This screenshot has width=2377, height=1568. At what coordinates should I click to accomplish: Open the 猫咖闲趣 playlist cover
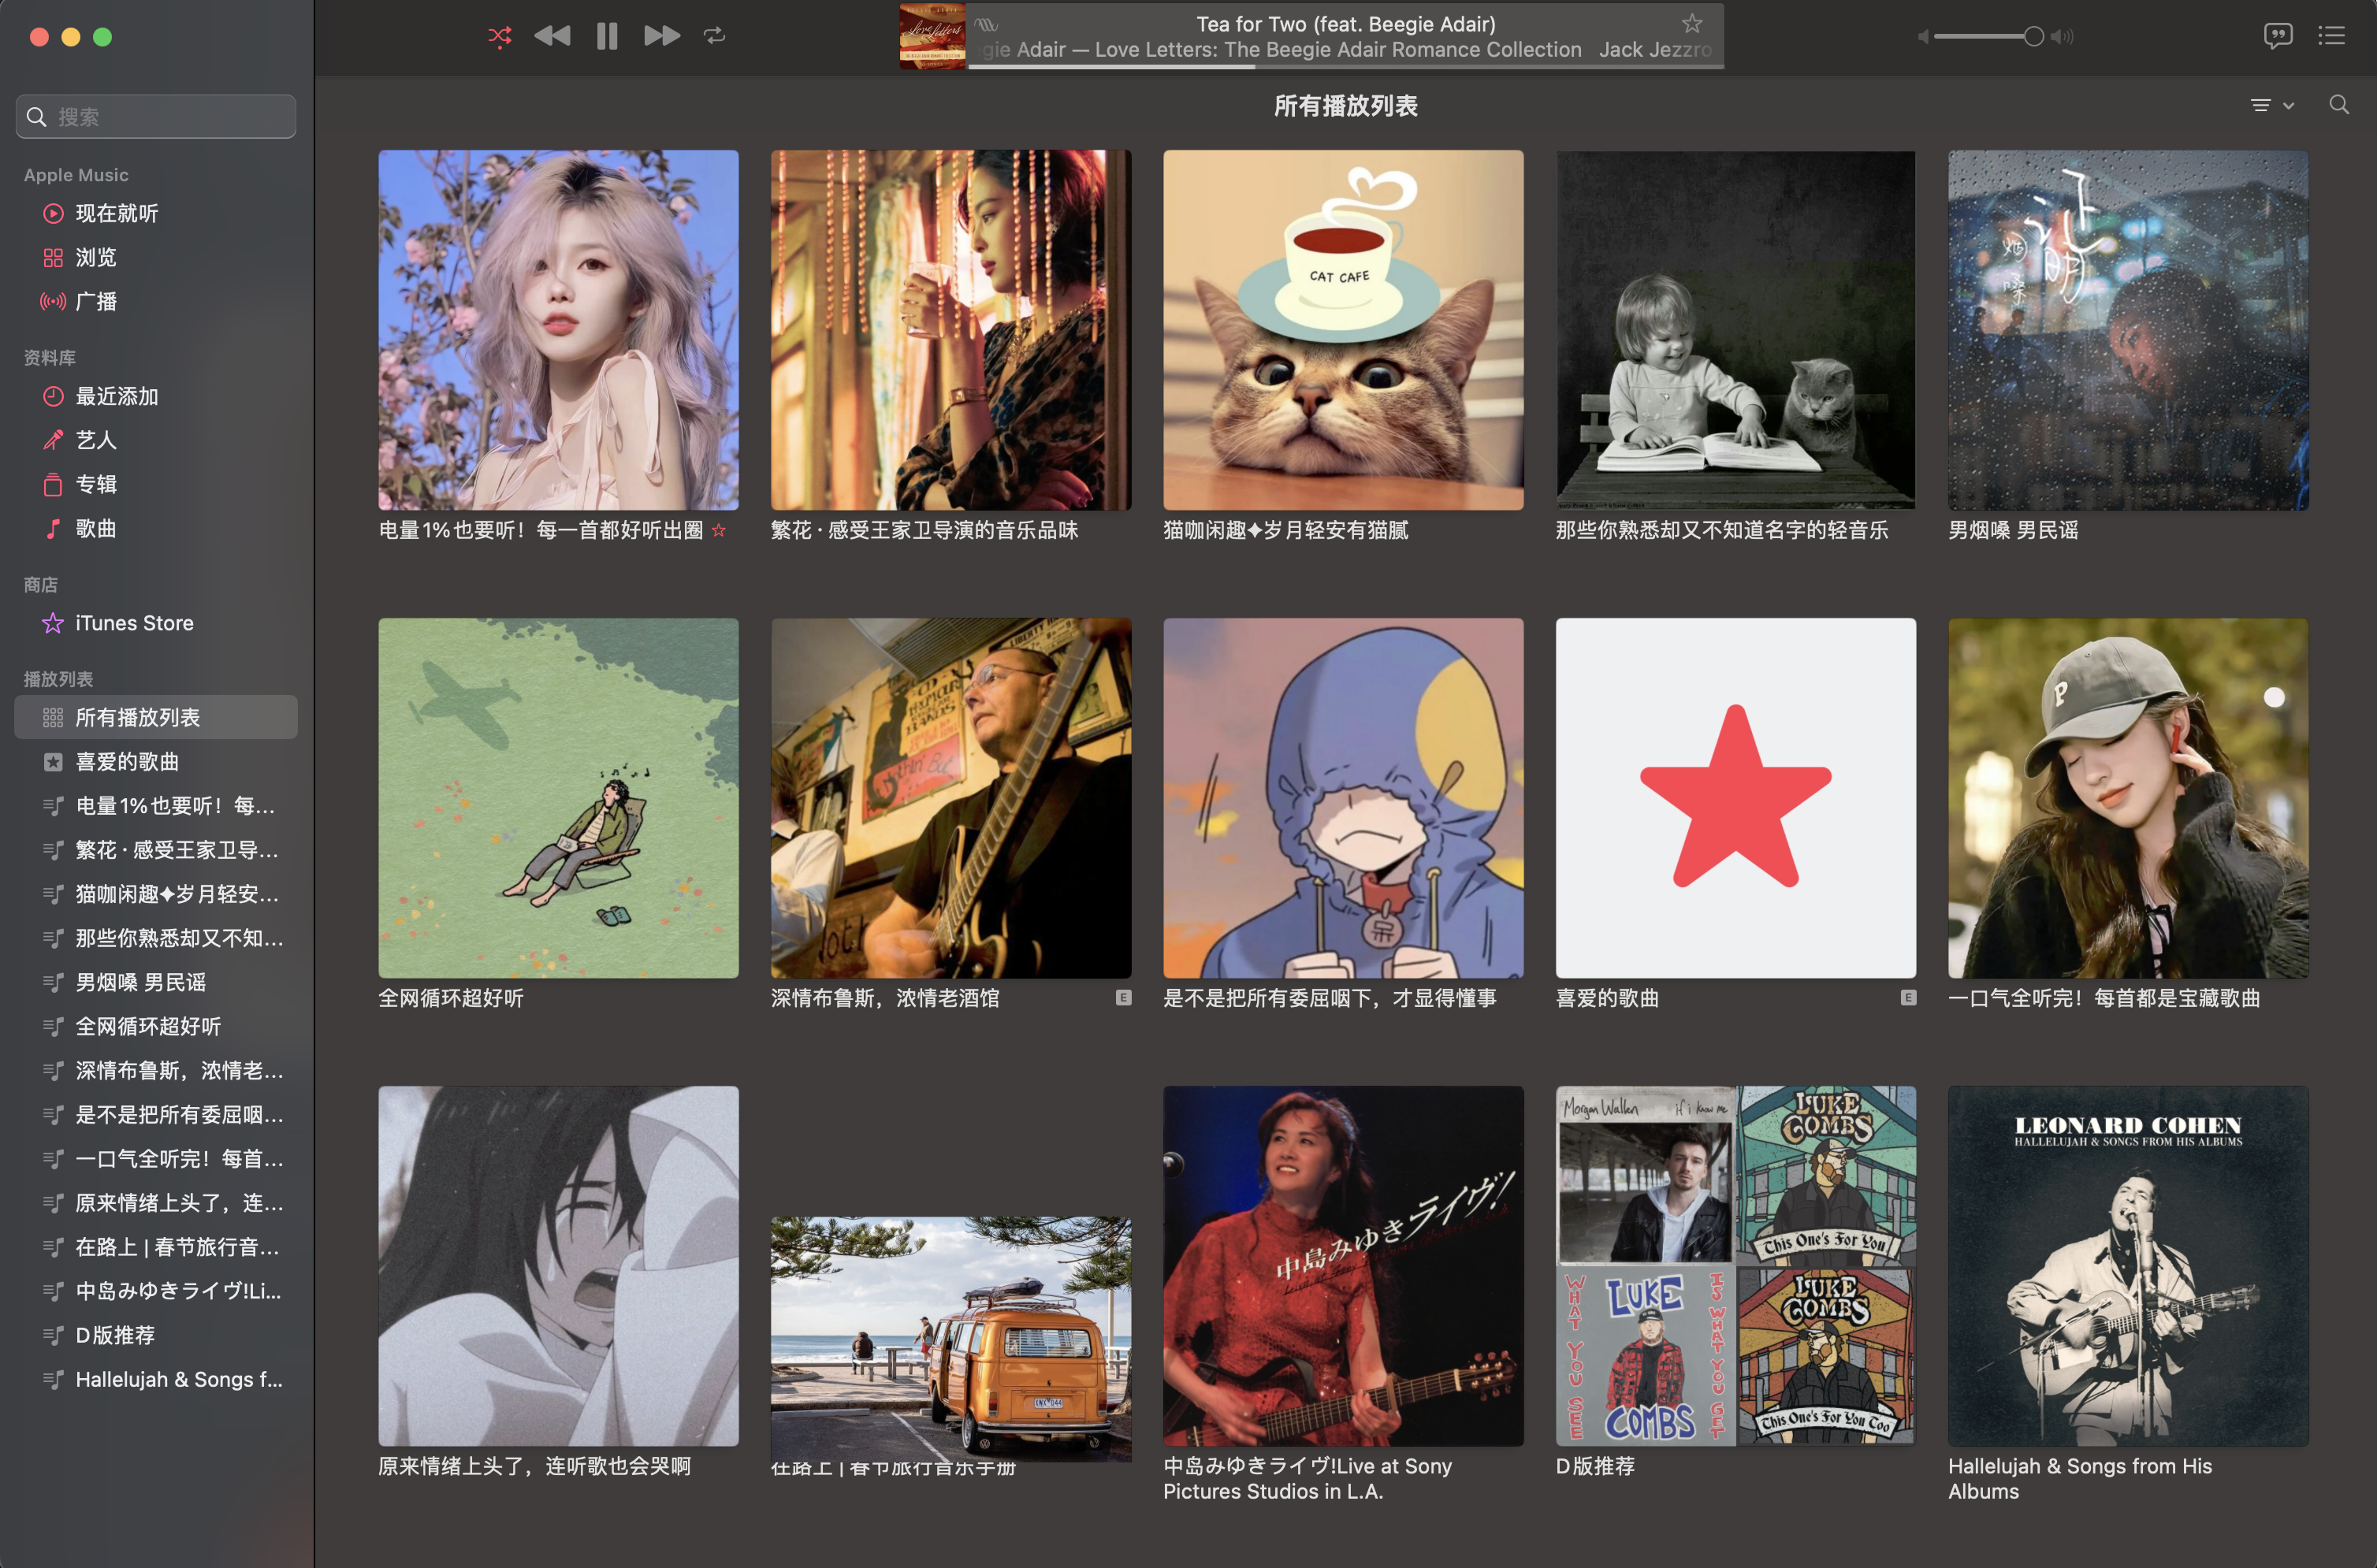pos(1342,330)
